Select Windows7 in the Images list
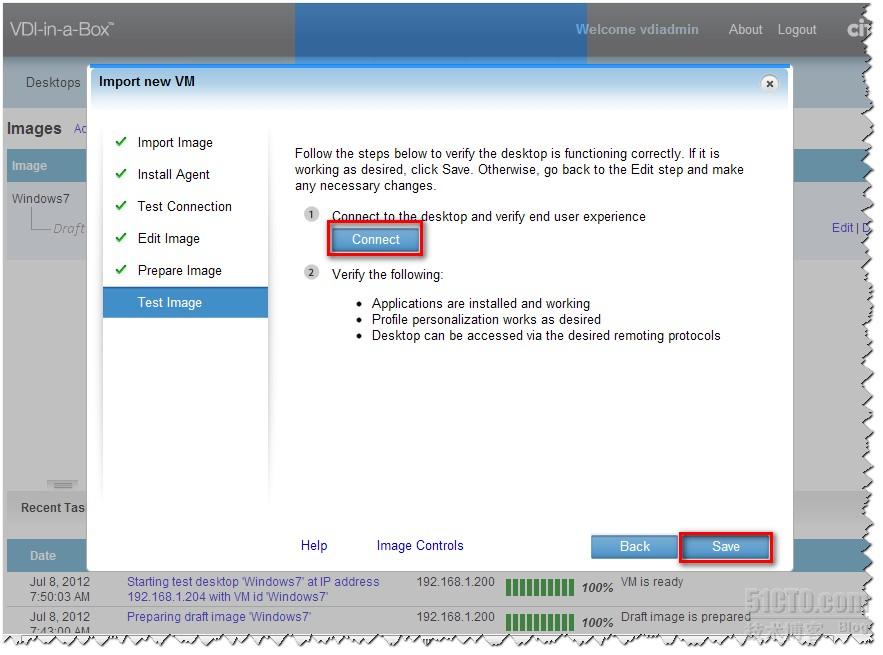Screen dimensions: 883x655 tap(41, 198)
